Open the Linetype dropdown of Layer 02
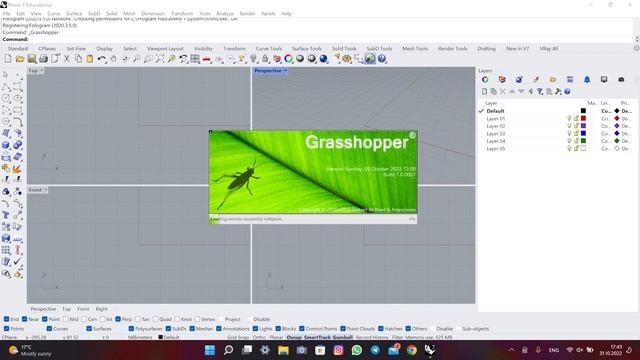Screen dimensions: 640x360 (x=606, y=126)
